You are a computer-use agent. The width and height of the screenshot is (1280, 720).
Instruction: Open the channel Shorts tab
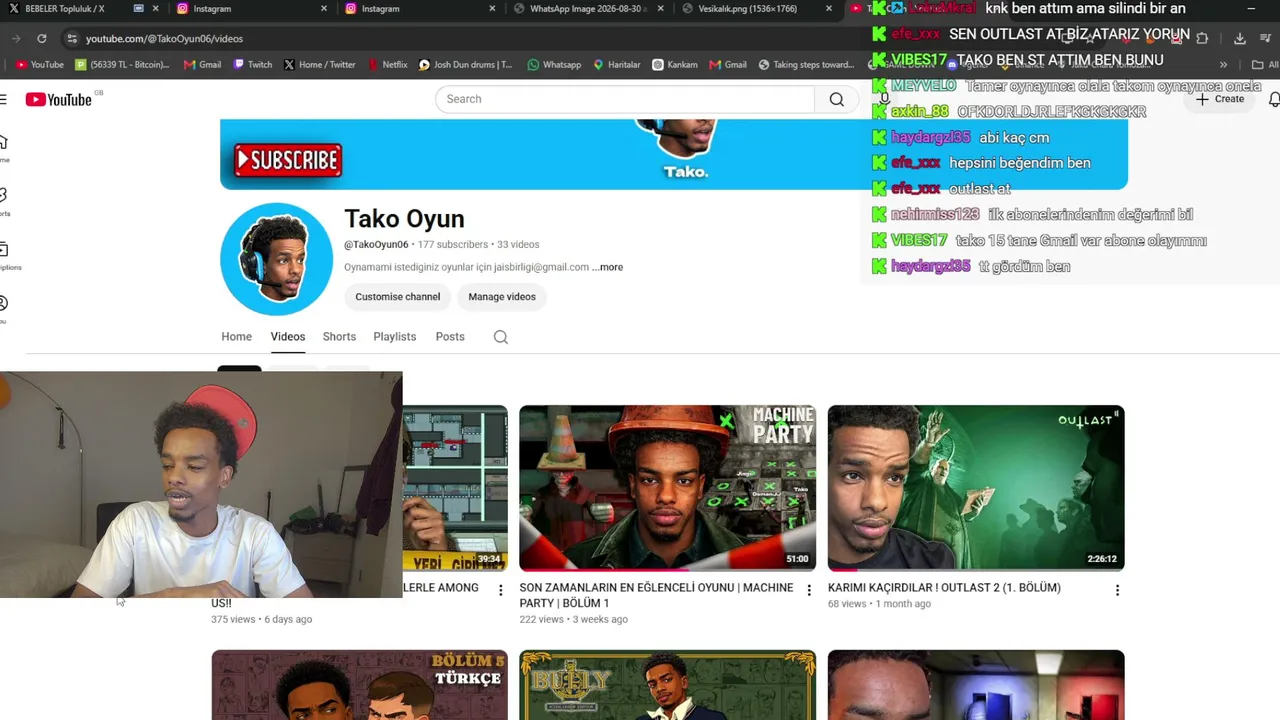point(339,337)
